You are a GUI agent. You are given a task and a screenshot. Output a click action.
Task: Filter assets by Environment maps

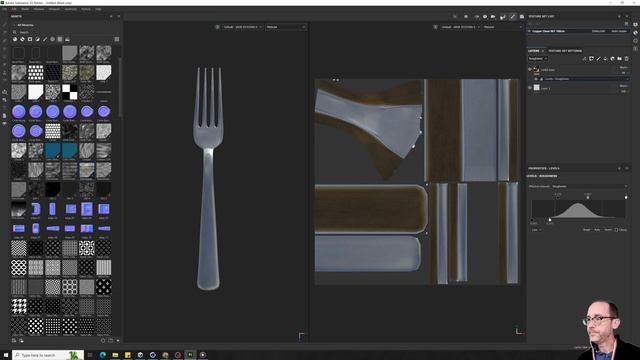(x=67, y=39)
